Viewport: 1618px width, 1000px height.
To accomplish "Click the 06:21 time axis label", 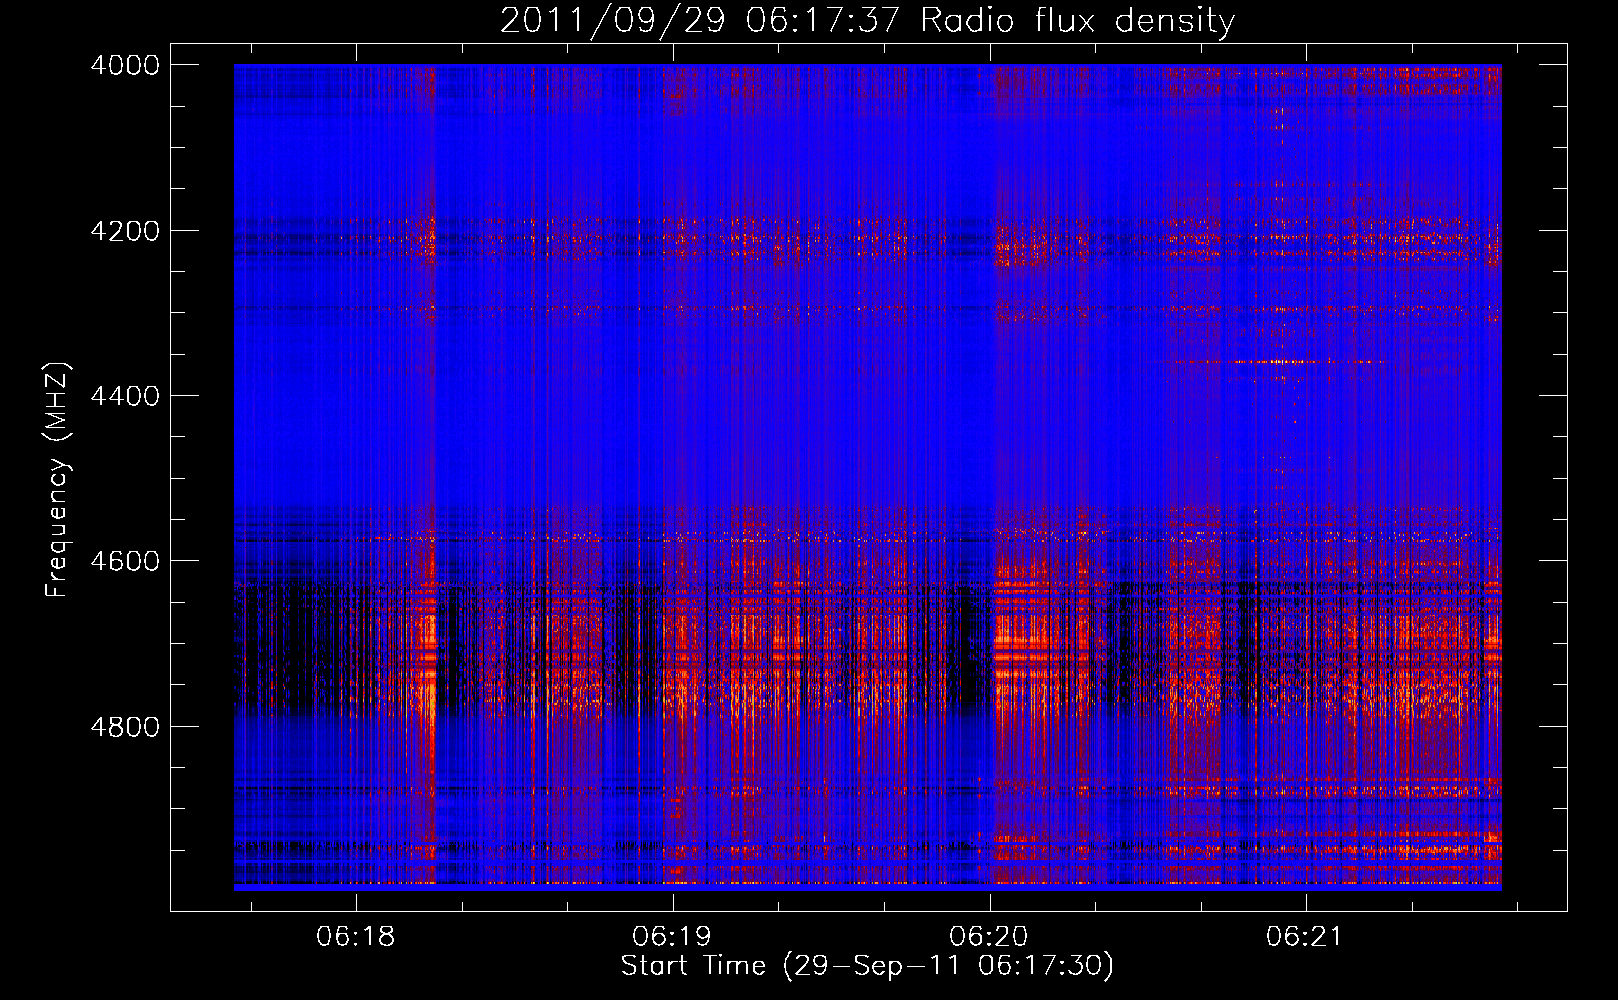I will (x=1305, y=937).
